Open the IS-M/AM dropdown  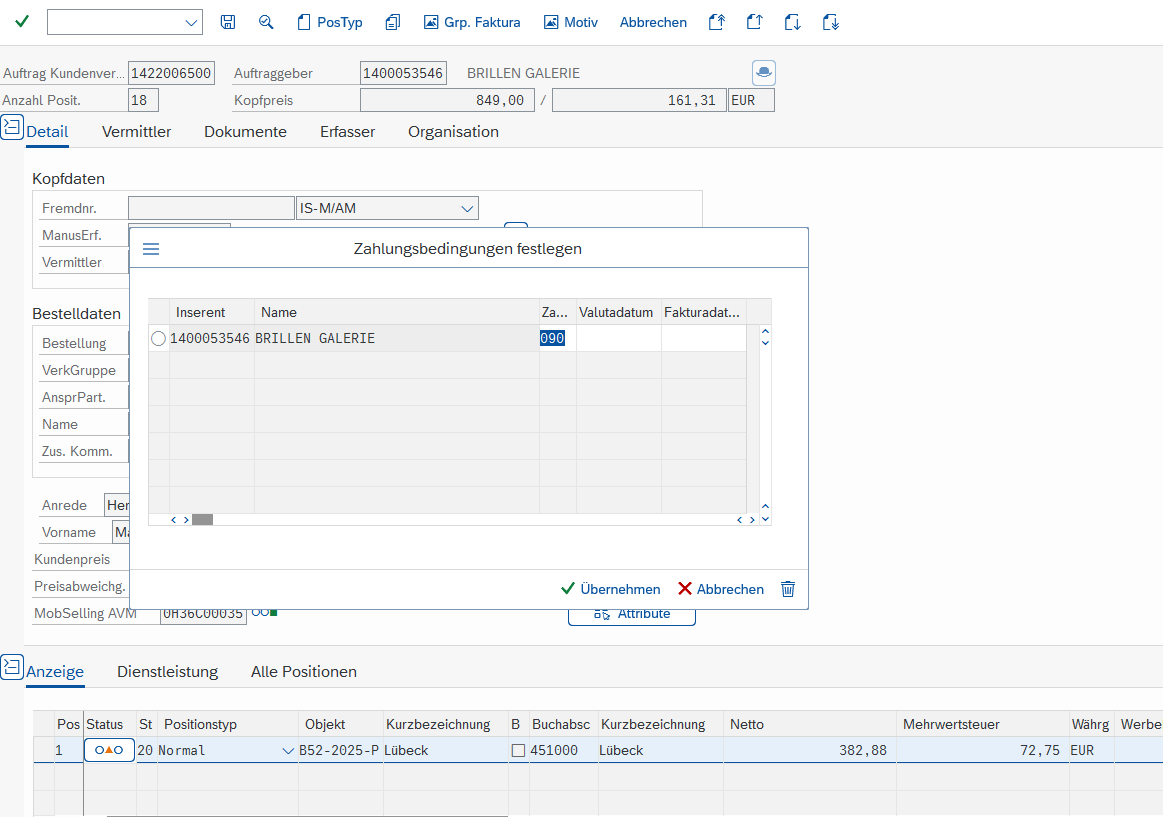pos(467,208)
